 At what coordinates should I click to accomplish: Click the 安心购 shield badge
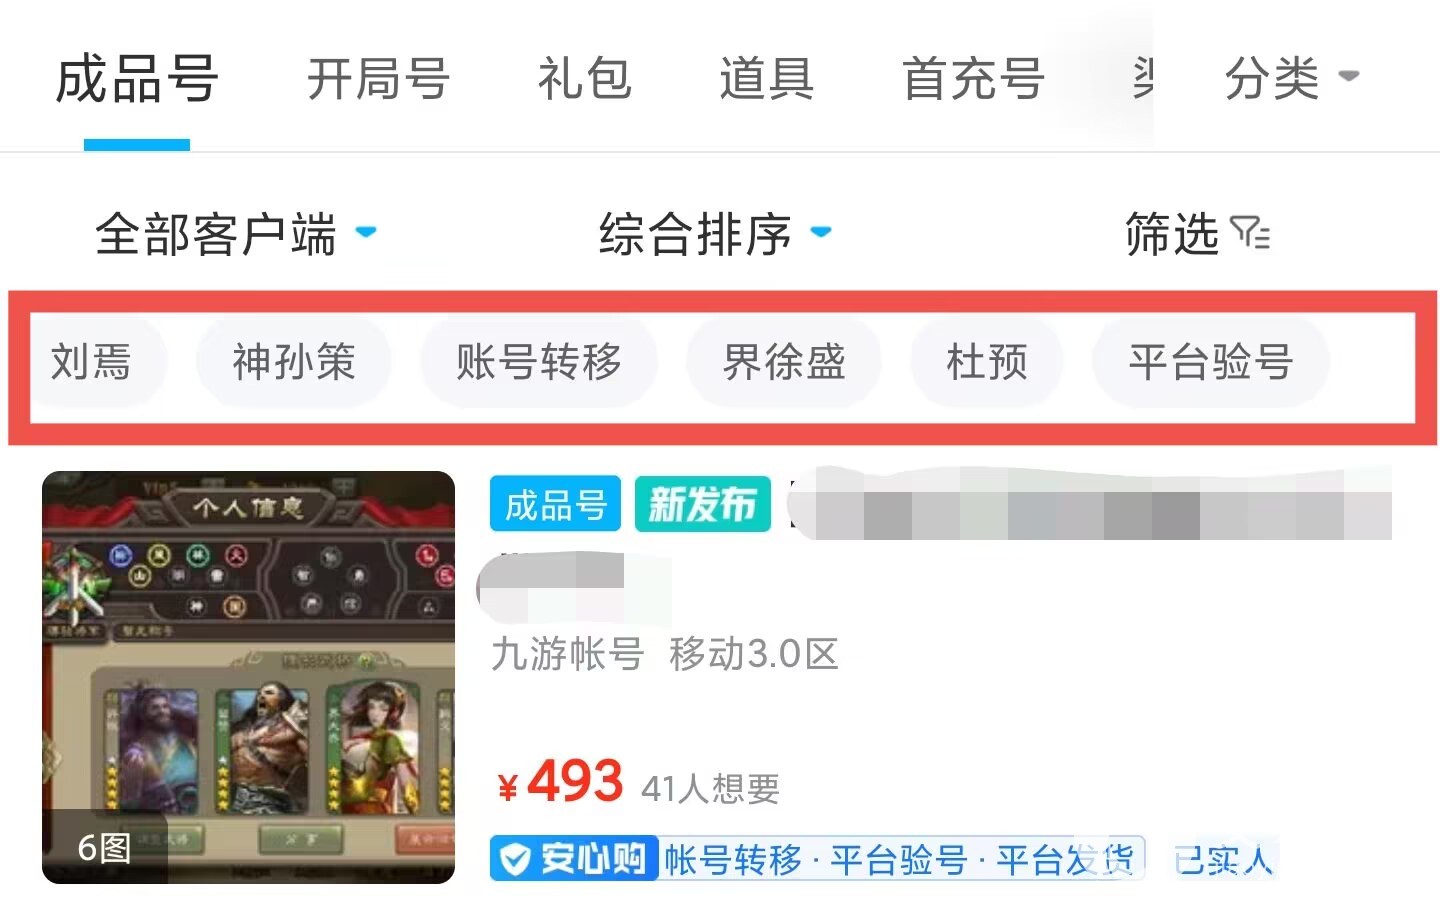574,858
